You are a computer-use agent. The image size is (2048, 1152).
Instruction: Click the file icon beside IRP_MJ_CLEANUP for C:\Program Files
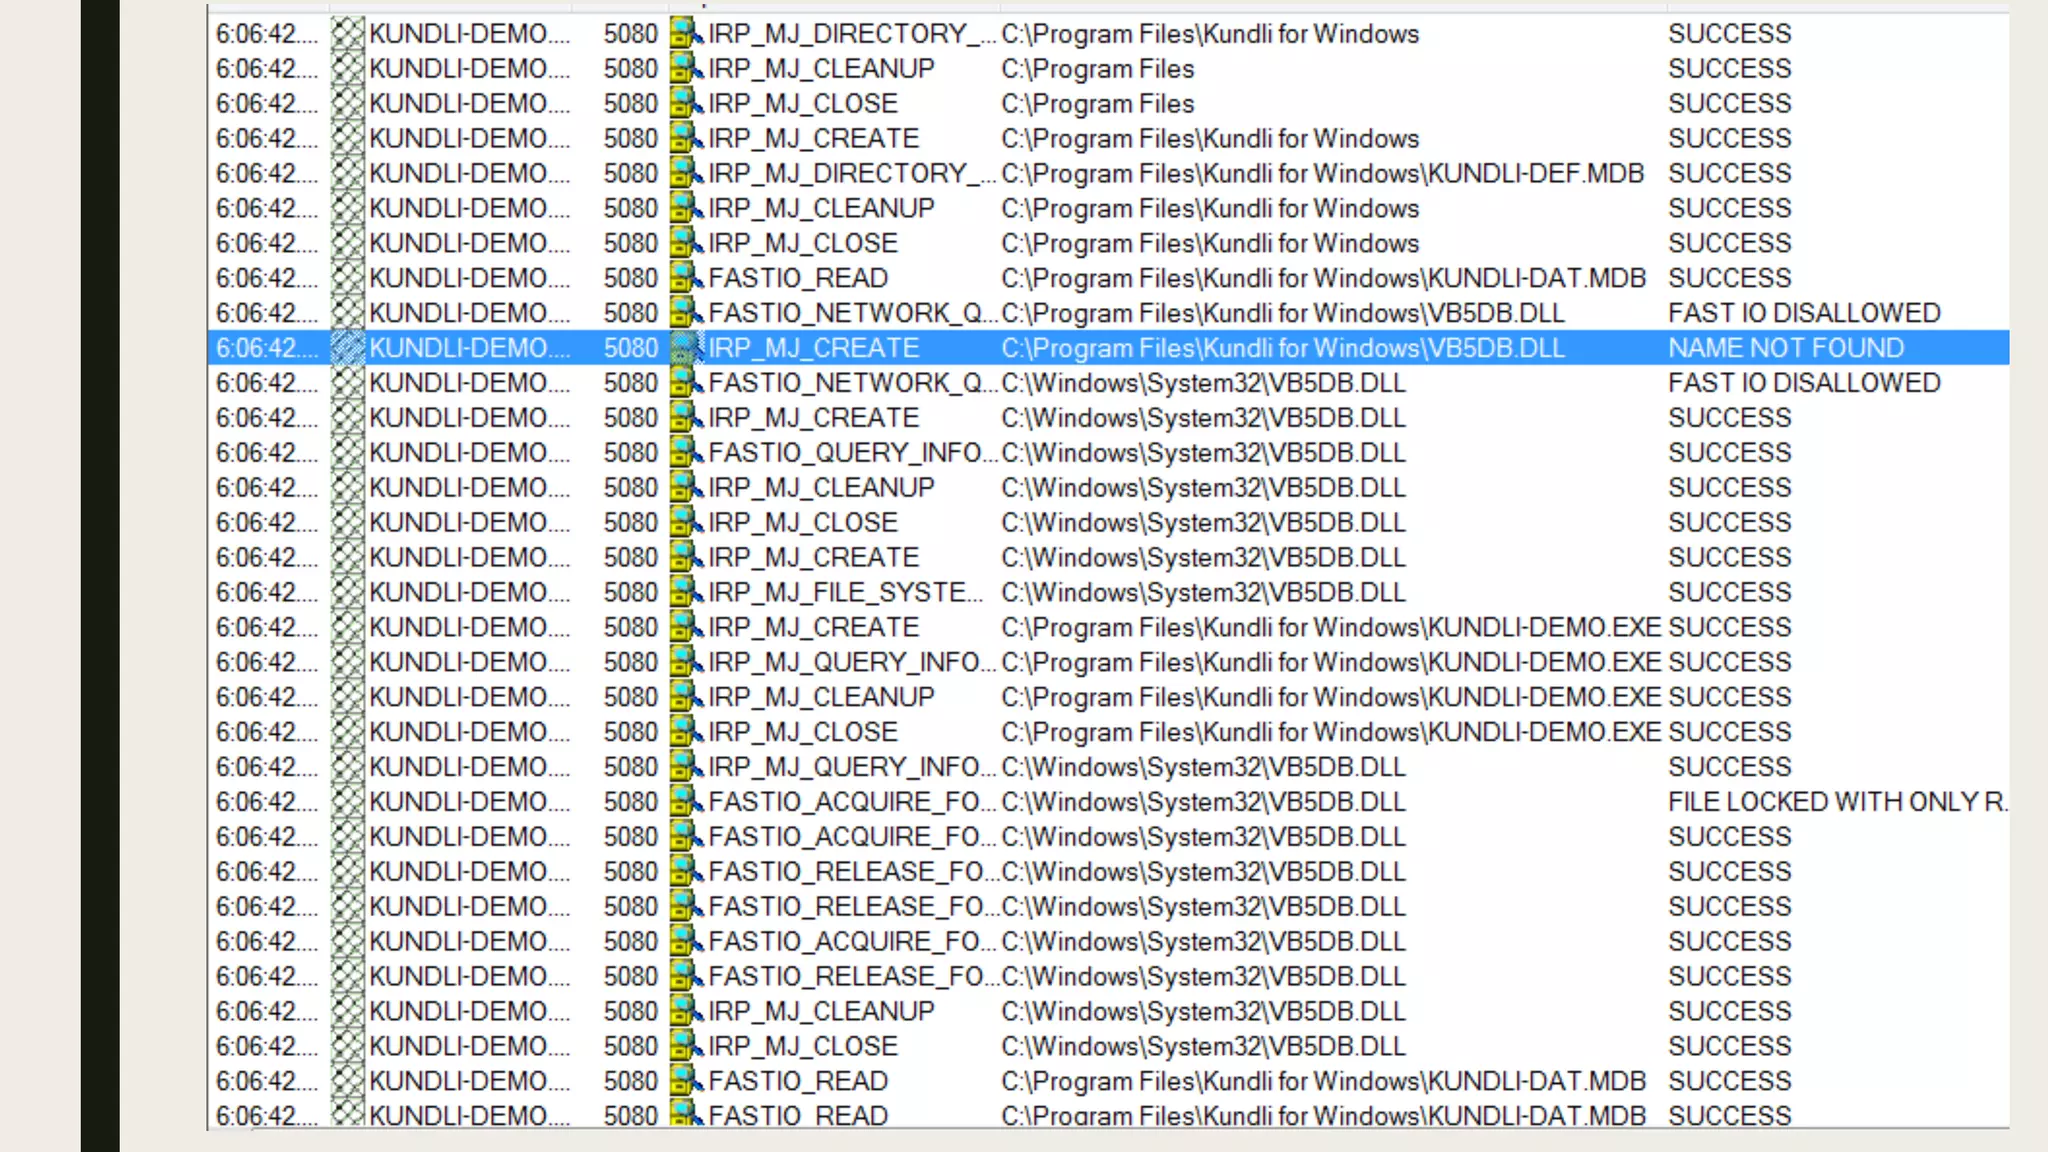click(x=685, y=69)
